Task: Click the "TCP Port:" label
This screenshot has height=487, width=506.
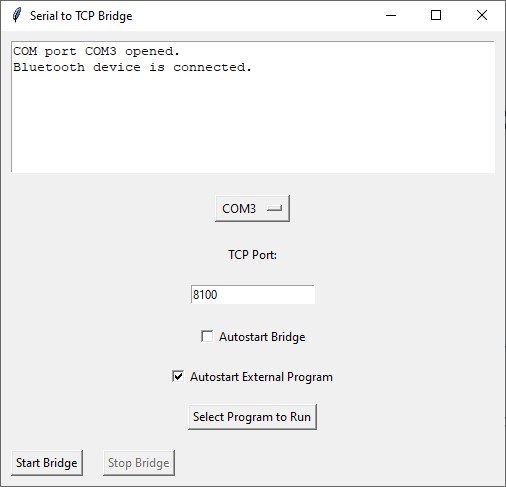Action: 252,255
